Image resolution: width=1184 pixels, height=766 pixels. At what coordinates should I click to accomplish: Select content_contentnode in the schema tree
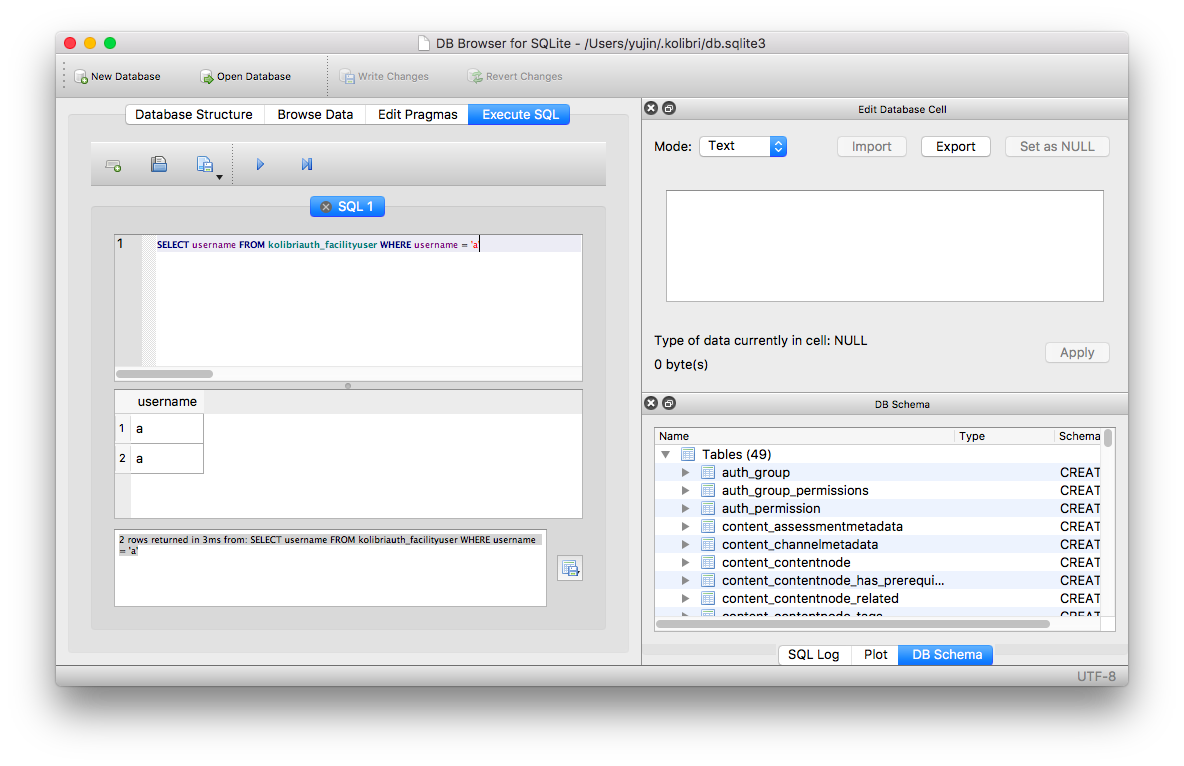point(877,563)
